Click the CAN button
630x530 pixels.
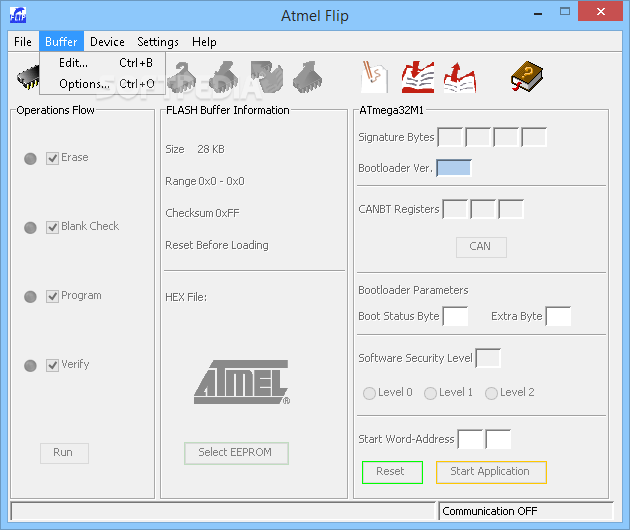(481, 247)
